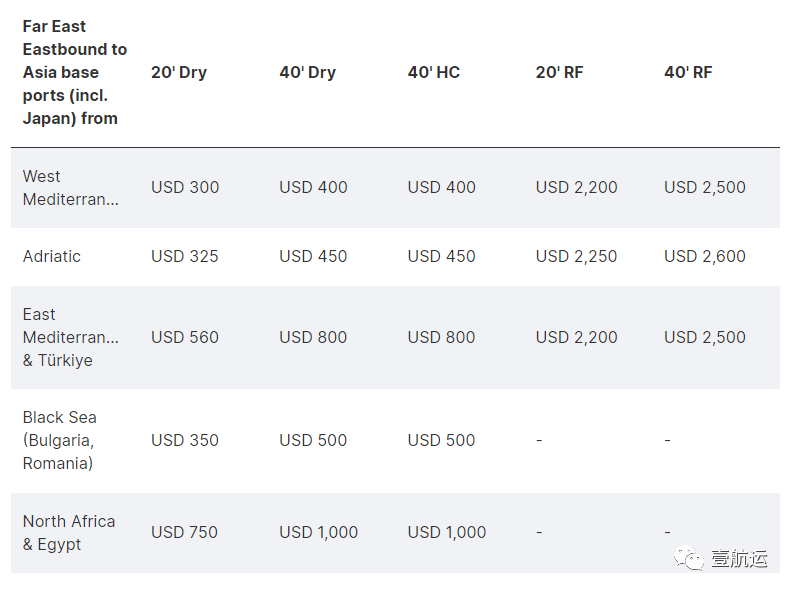Select the 40' RF column header
793x593 pixels.
coord(688,72)
